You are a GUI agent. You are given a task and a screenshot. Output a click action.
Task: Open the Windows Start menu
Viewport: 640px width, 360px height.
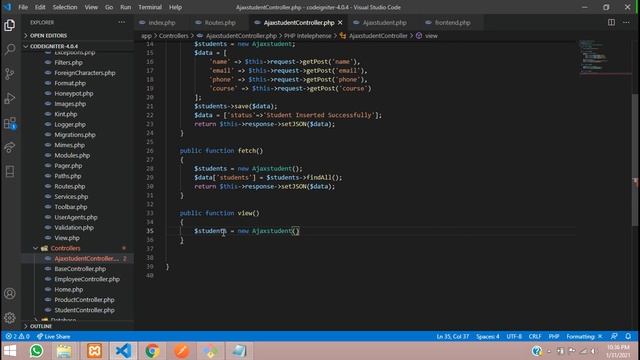point(10,351)
